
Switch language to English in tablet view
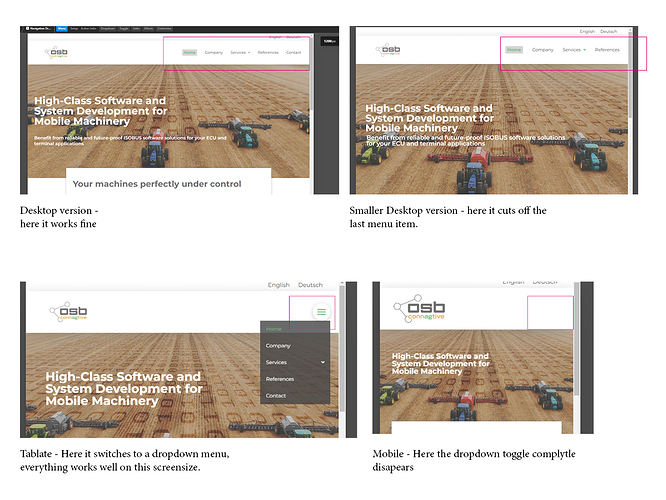point(278,285)
